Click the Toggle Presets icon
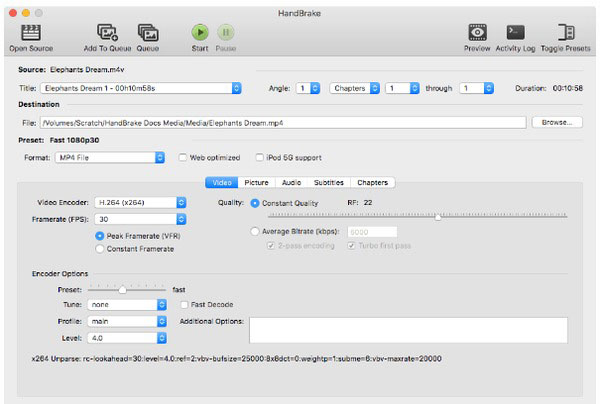Viewport: 600px width, 404px height. tap(566, 33)
